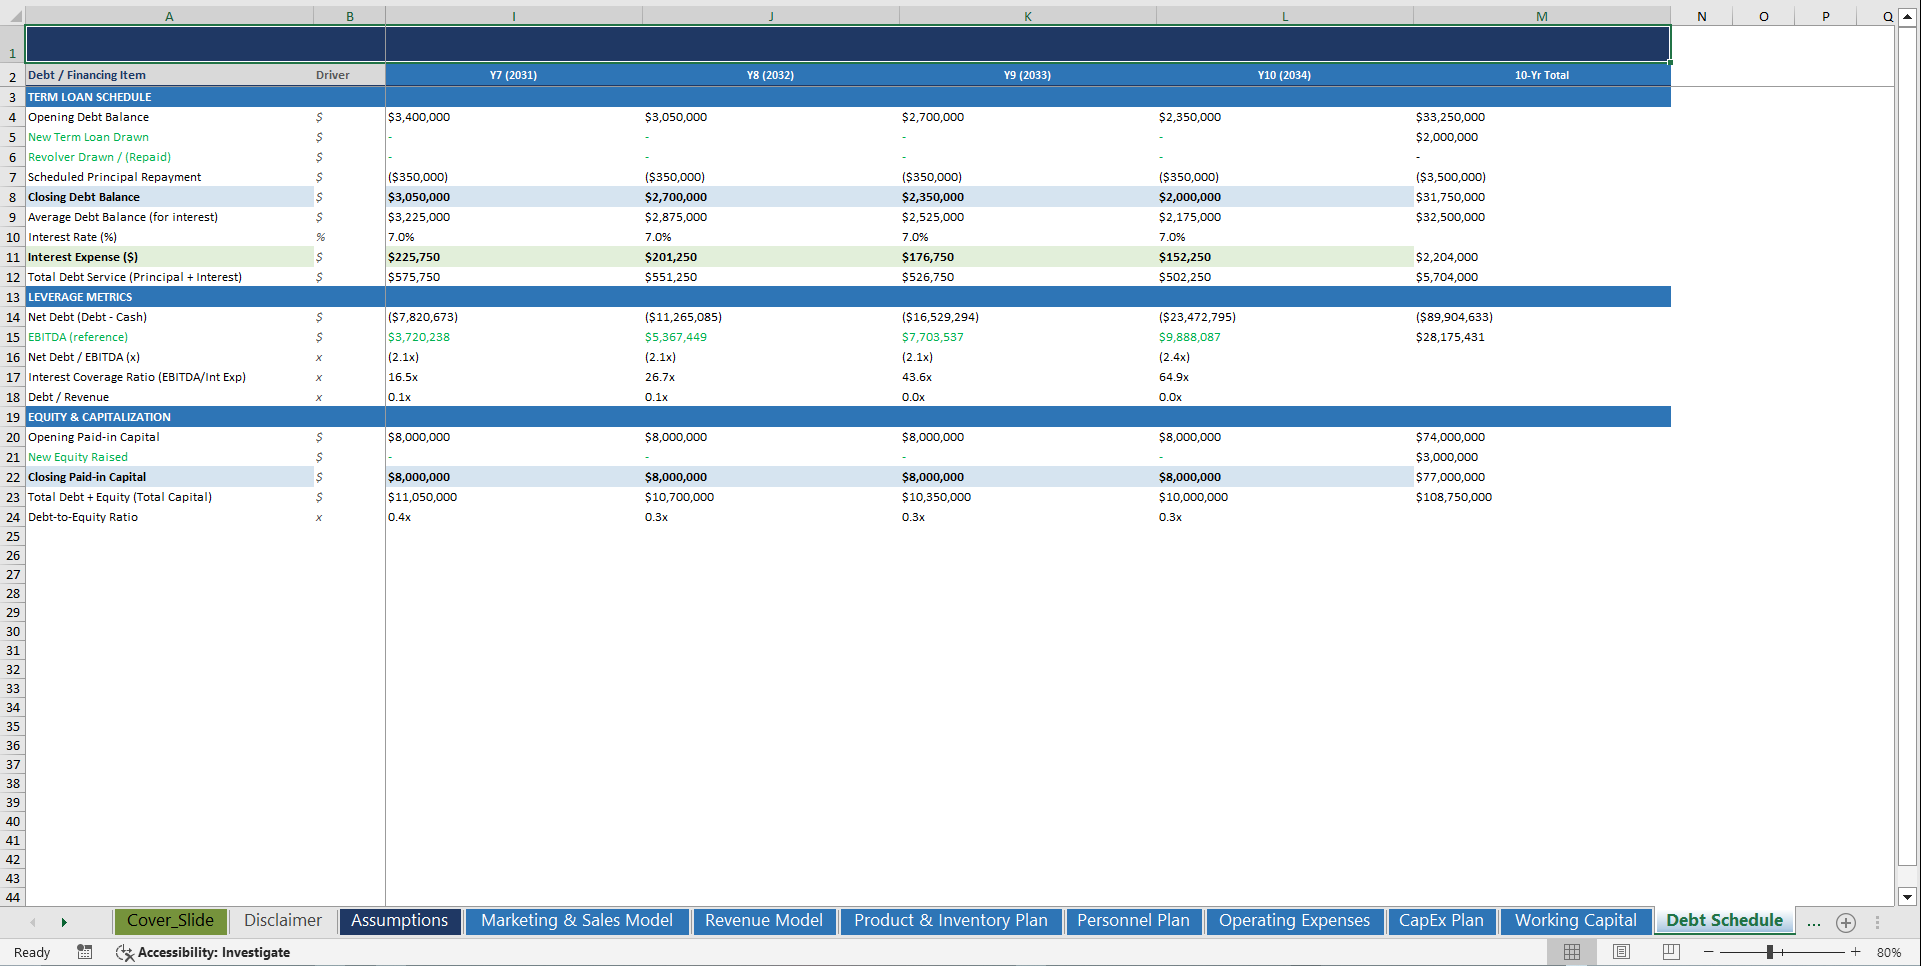The height and width of the screenshot is (966, 1921).
Task: Open the Revenue Model sheet tab
Action: coord(763,921)
